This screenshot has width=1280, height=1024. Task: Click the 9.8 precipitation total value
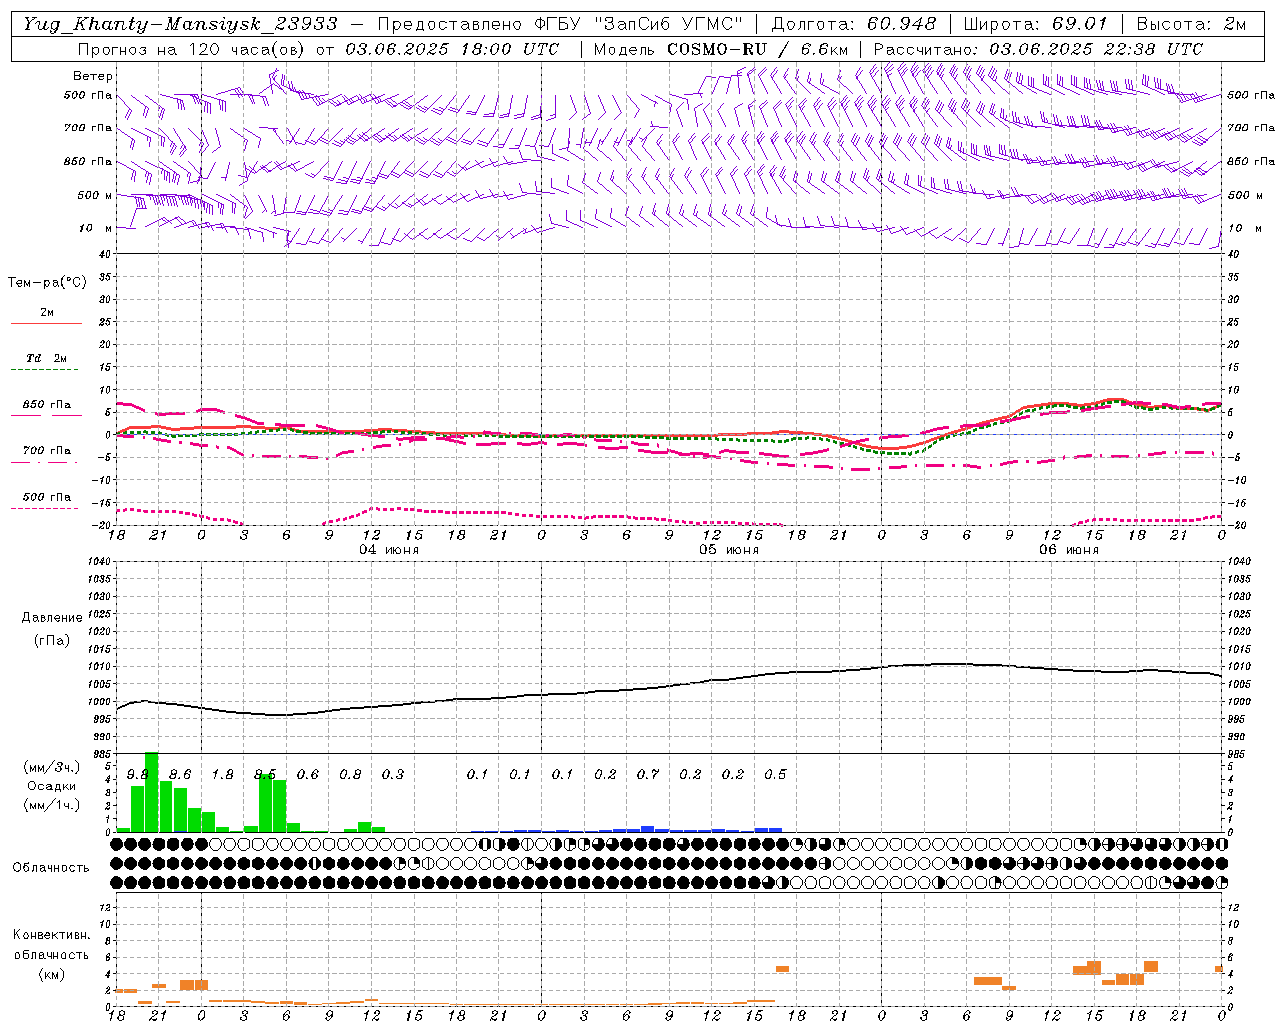click(138, 775)
